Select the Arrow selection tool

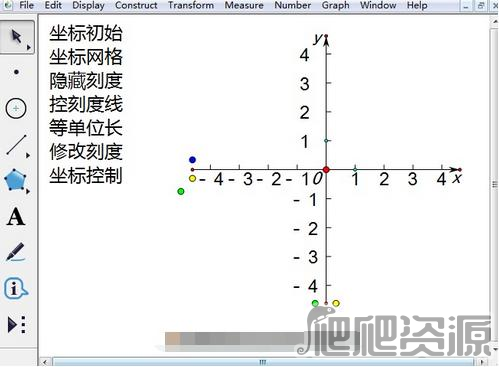(x=16, y=36)
